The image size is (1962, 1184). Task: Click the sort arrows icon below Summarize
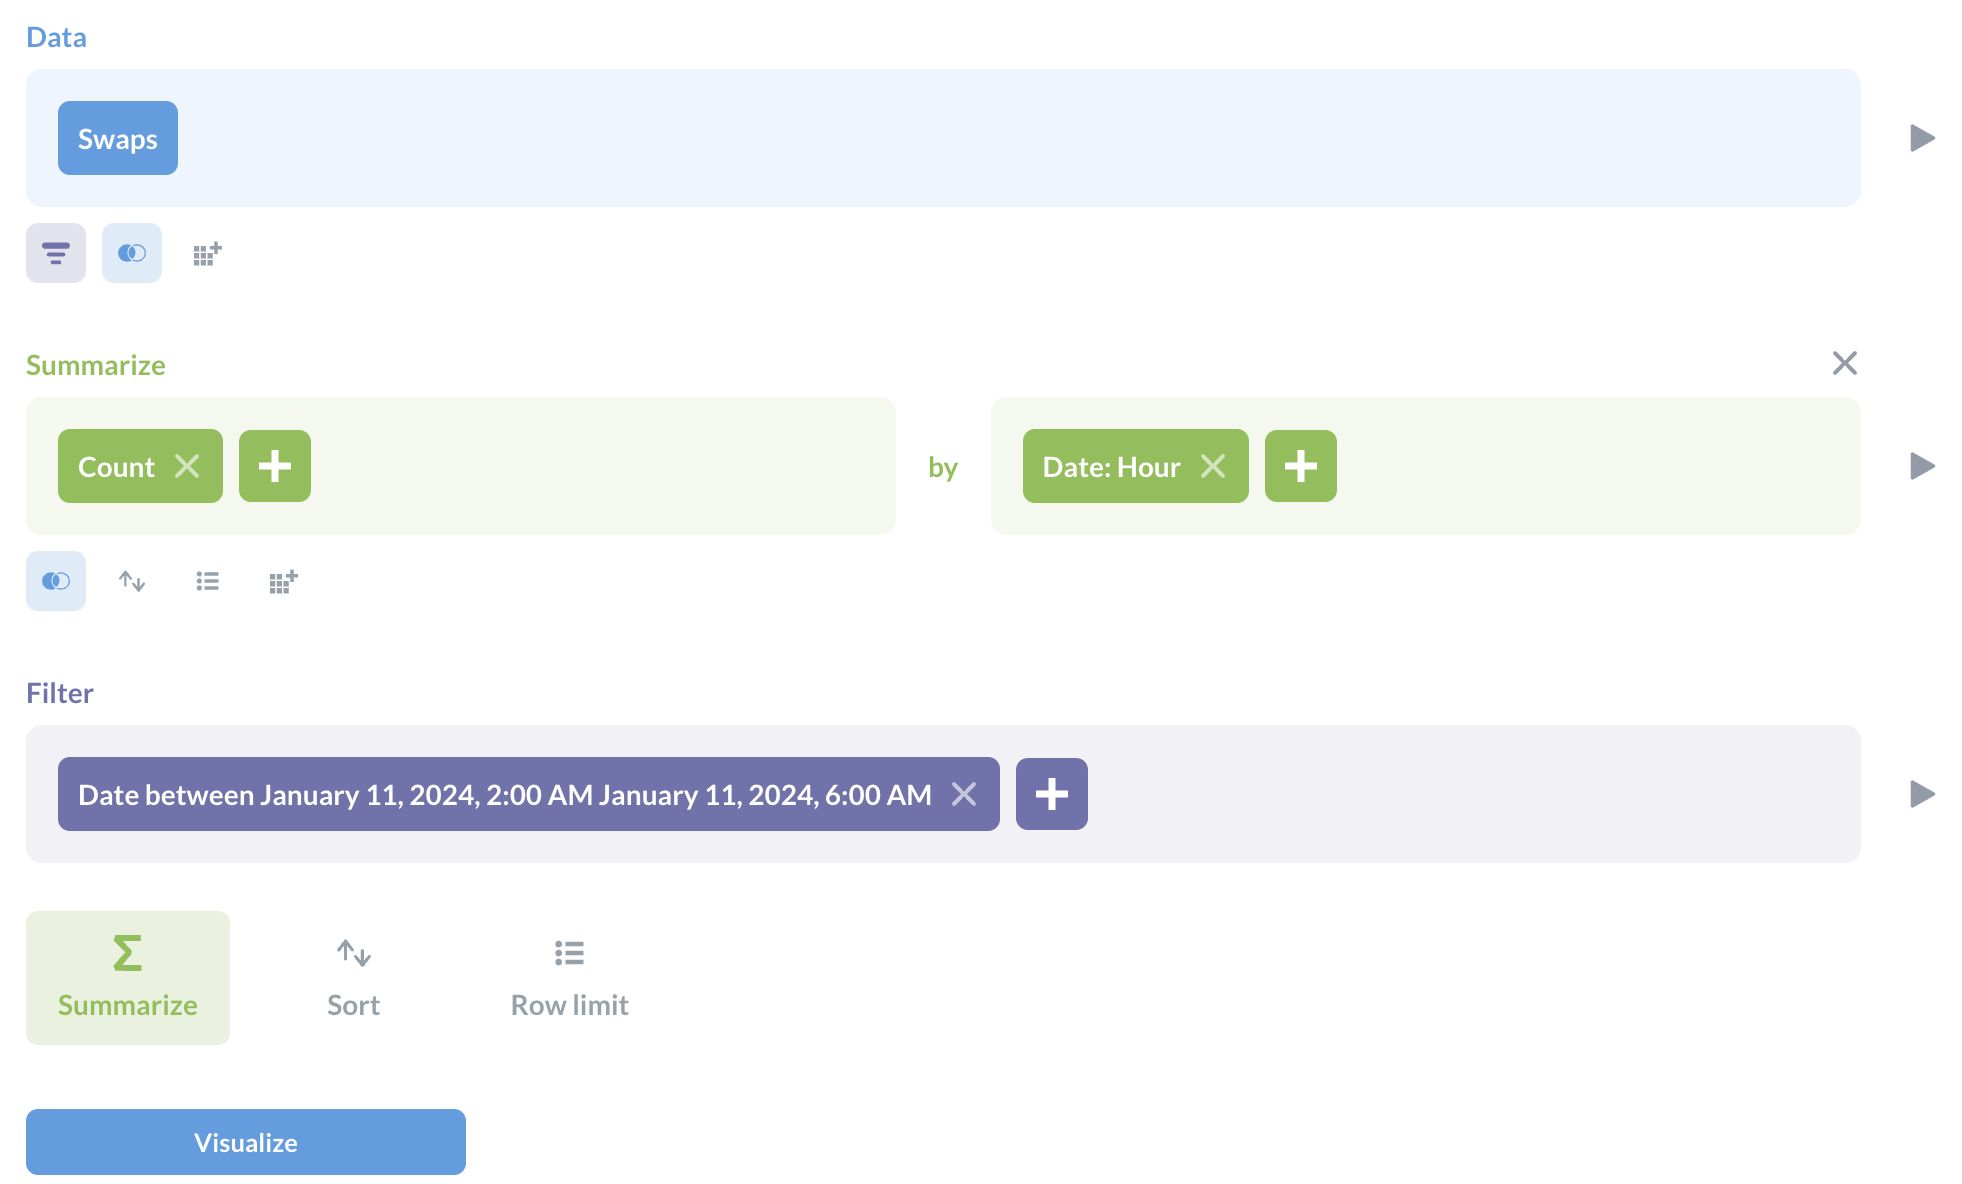pyautogui.click(x=132, y=581)
